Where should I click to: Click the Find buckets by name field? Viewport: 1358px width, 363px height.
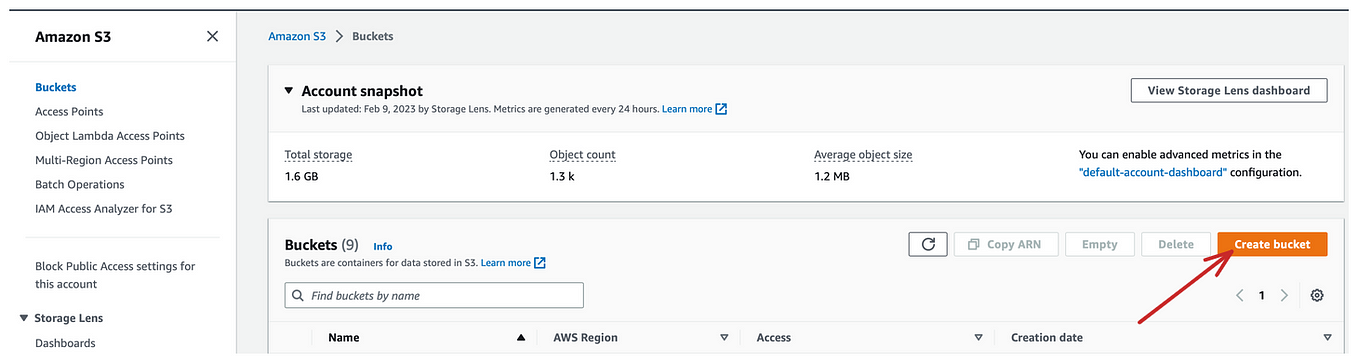pos(434,296)
